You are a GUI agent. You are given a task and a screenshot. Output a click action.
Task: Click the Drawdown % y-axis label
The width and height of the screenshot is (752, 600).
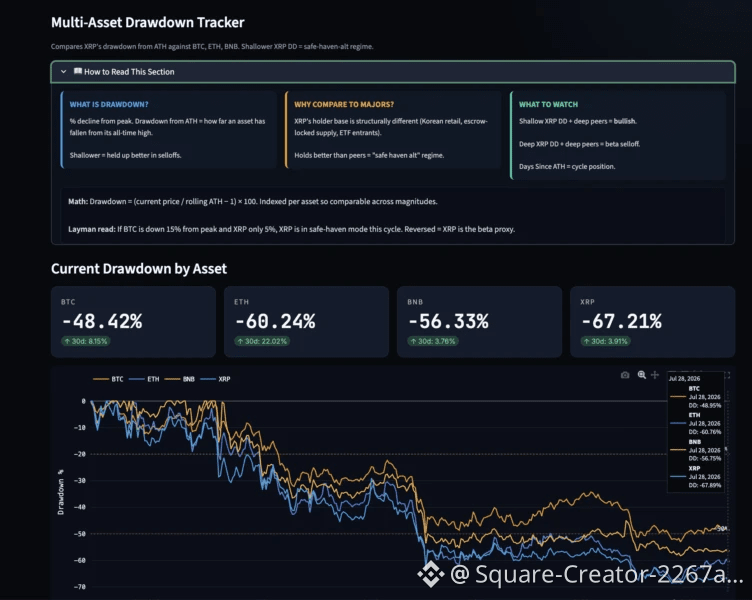point(61,492)
